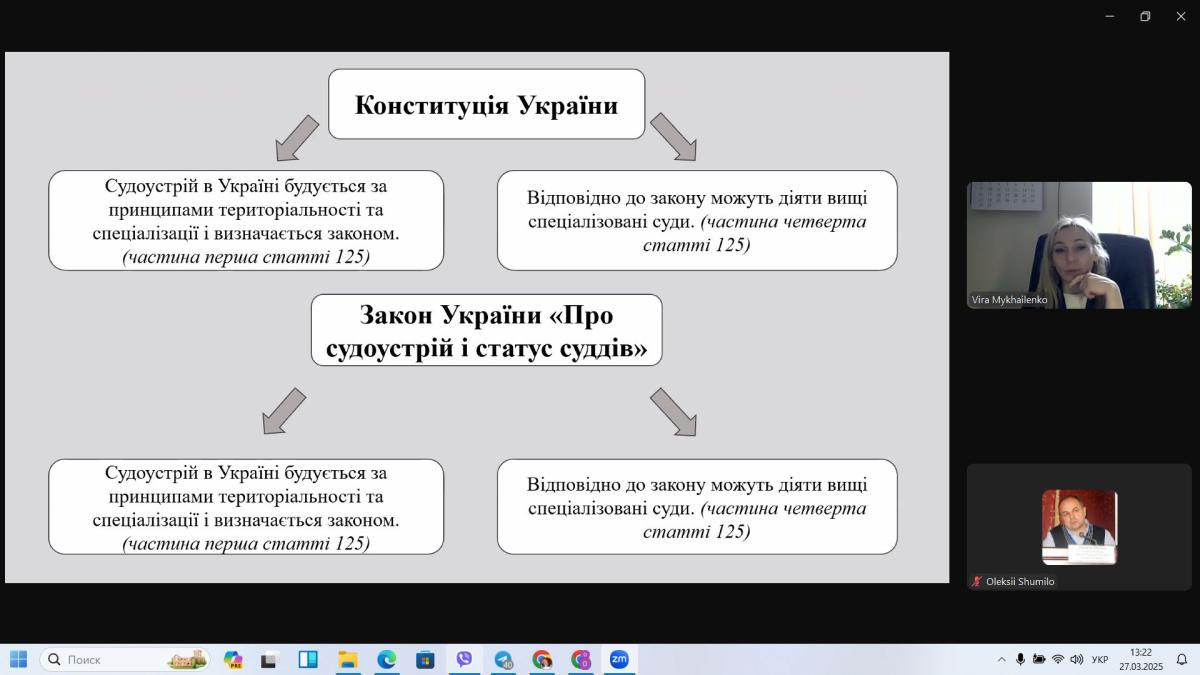The width and height of the screenshot is (1200, 675).
Task: Click the taskbar search field labeled Поиск
Action: [126, 659]
